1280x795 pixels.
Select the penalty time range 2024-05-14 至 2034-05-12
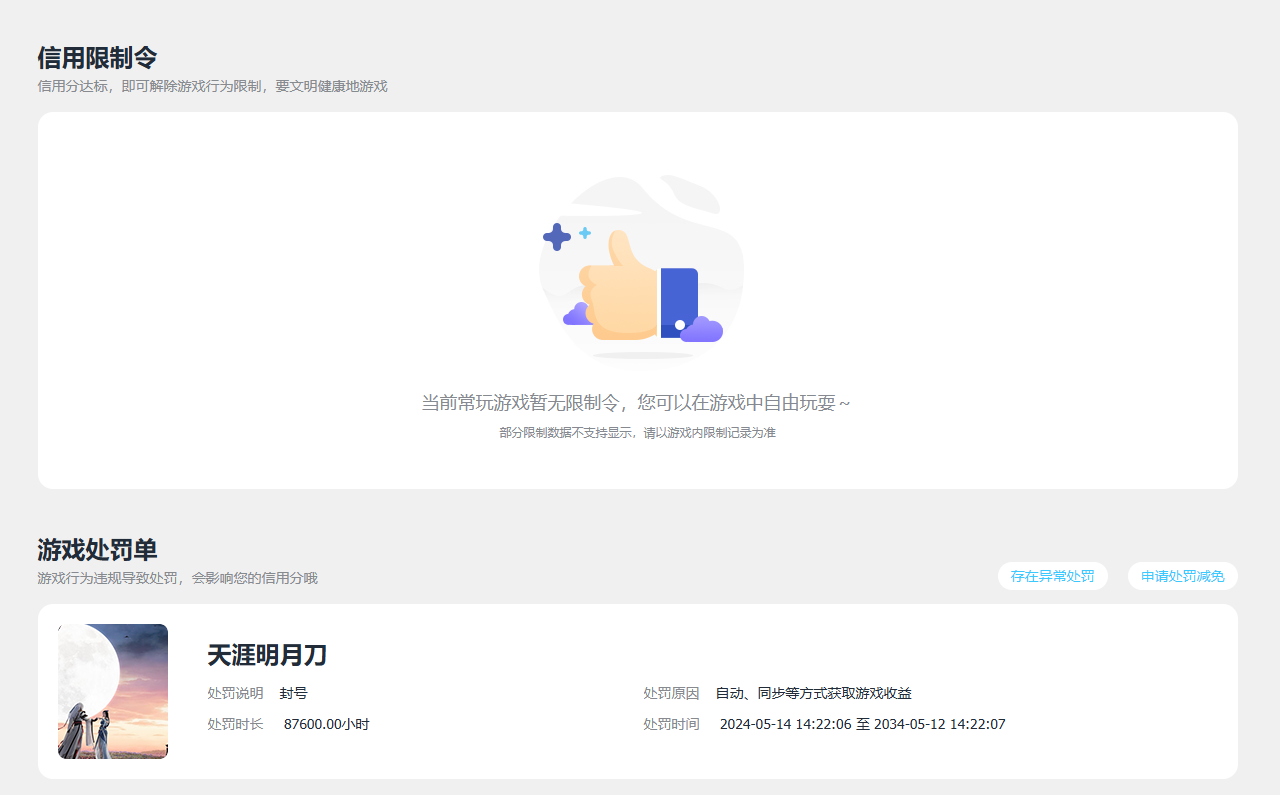(863, 724)
